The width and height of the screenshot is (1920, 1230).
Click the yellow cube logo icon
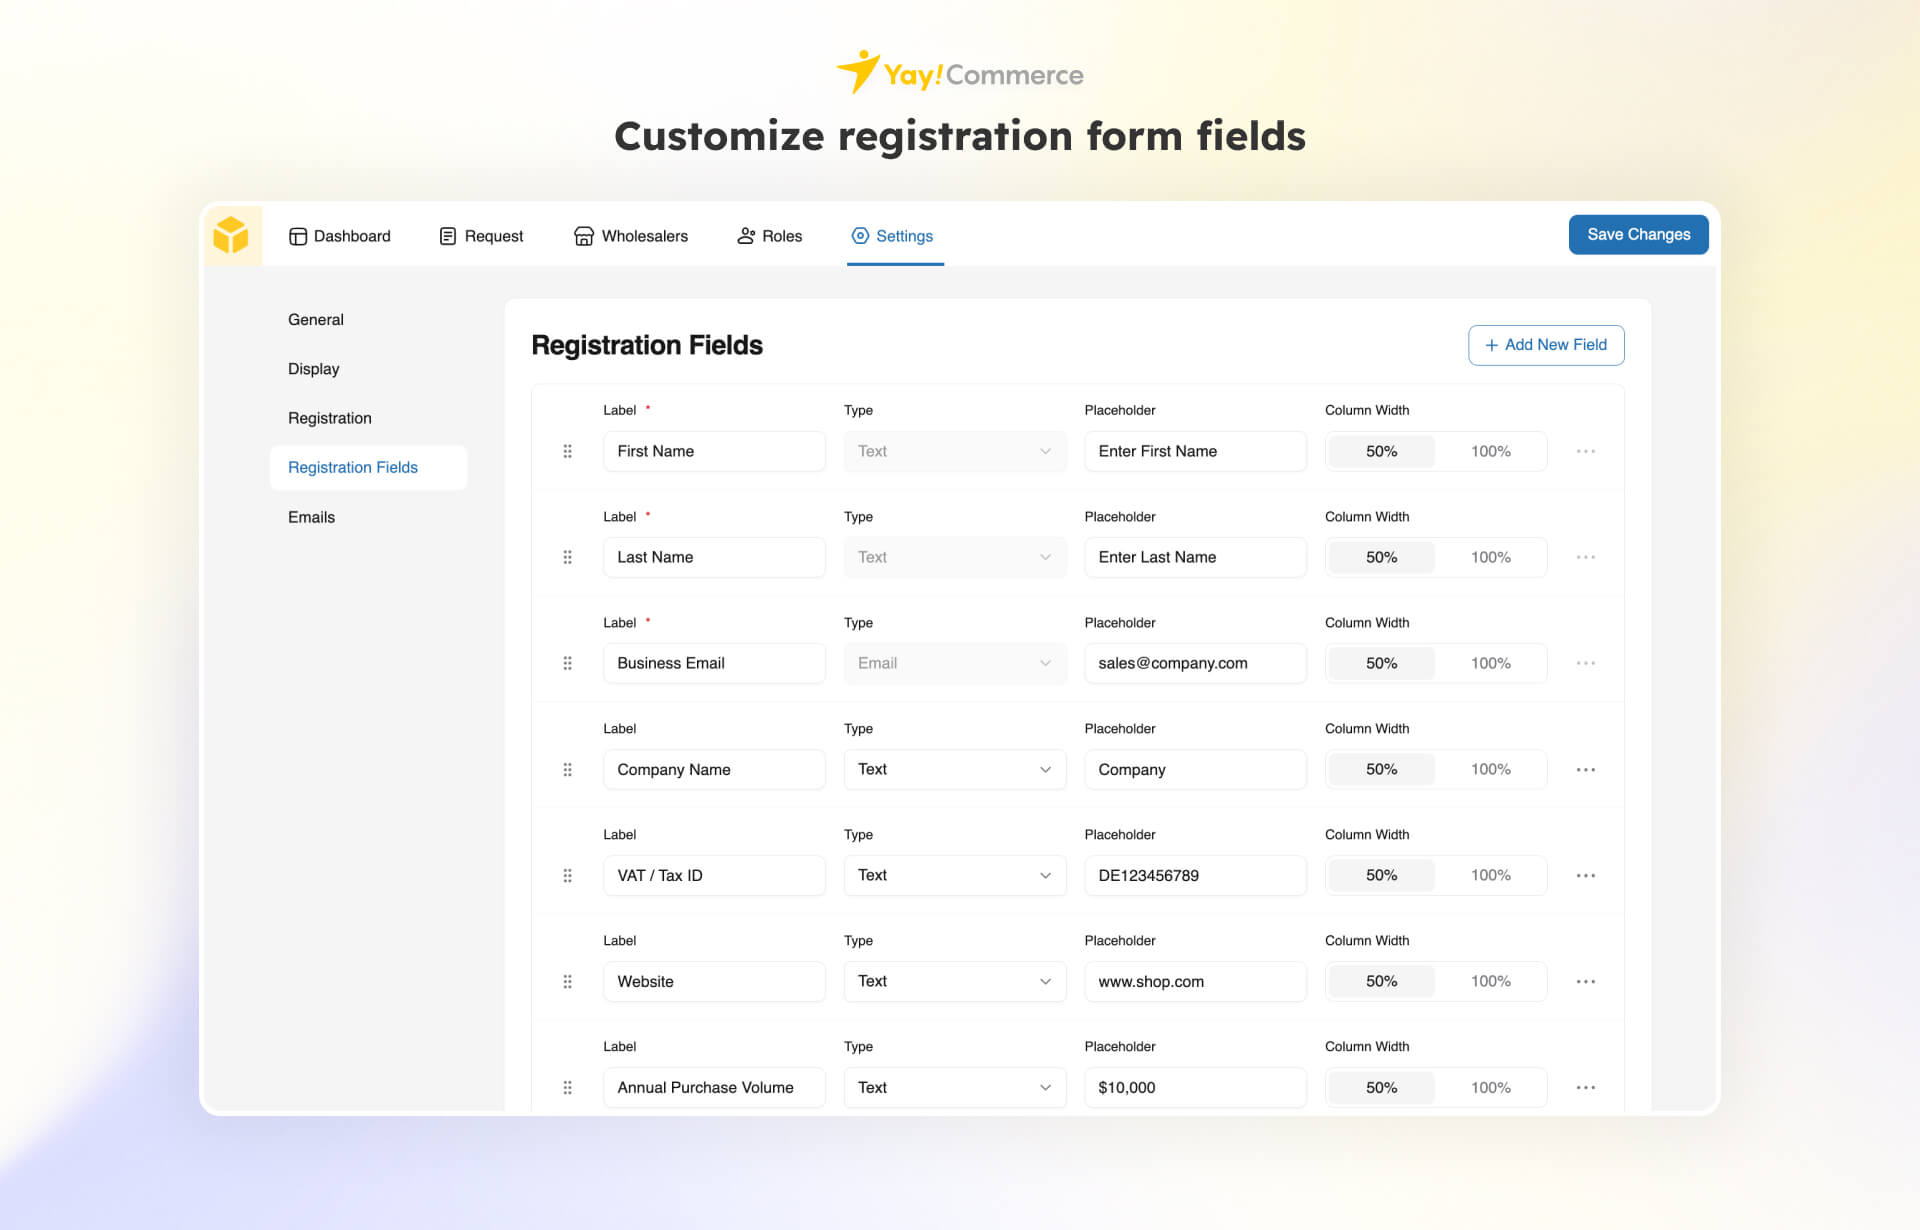(231, 235)
